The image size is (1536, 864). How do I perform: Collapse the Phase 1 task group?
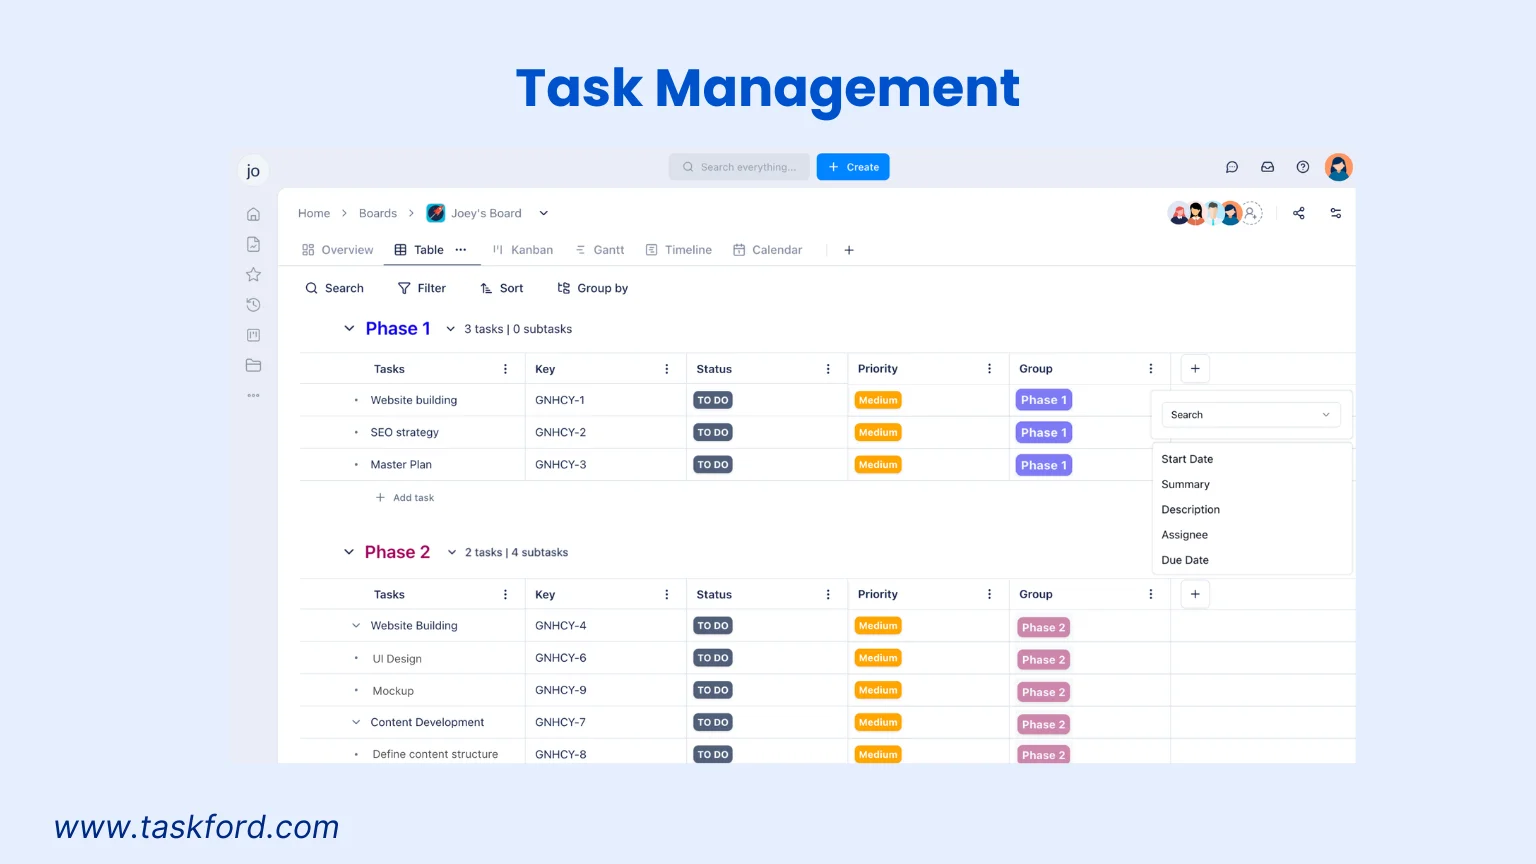click(349, 328)
